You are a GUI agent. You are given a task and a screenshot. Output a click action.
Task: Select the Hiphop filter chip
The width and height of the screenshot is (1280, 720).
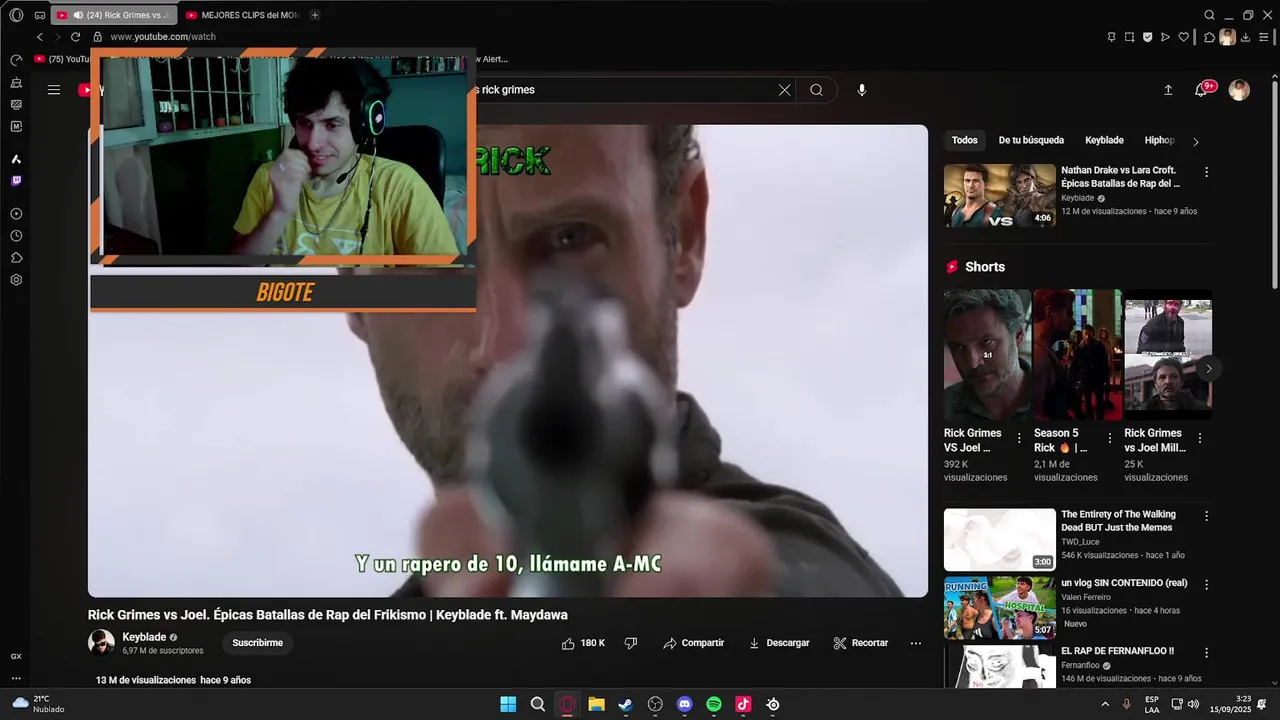point(1159,141)
